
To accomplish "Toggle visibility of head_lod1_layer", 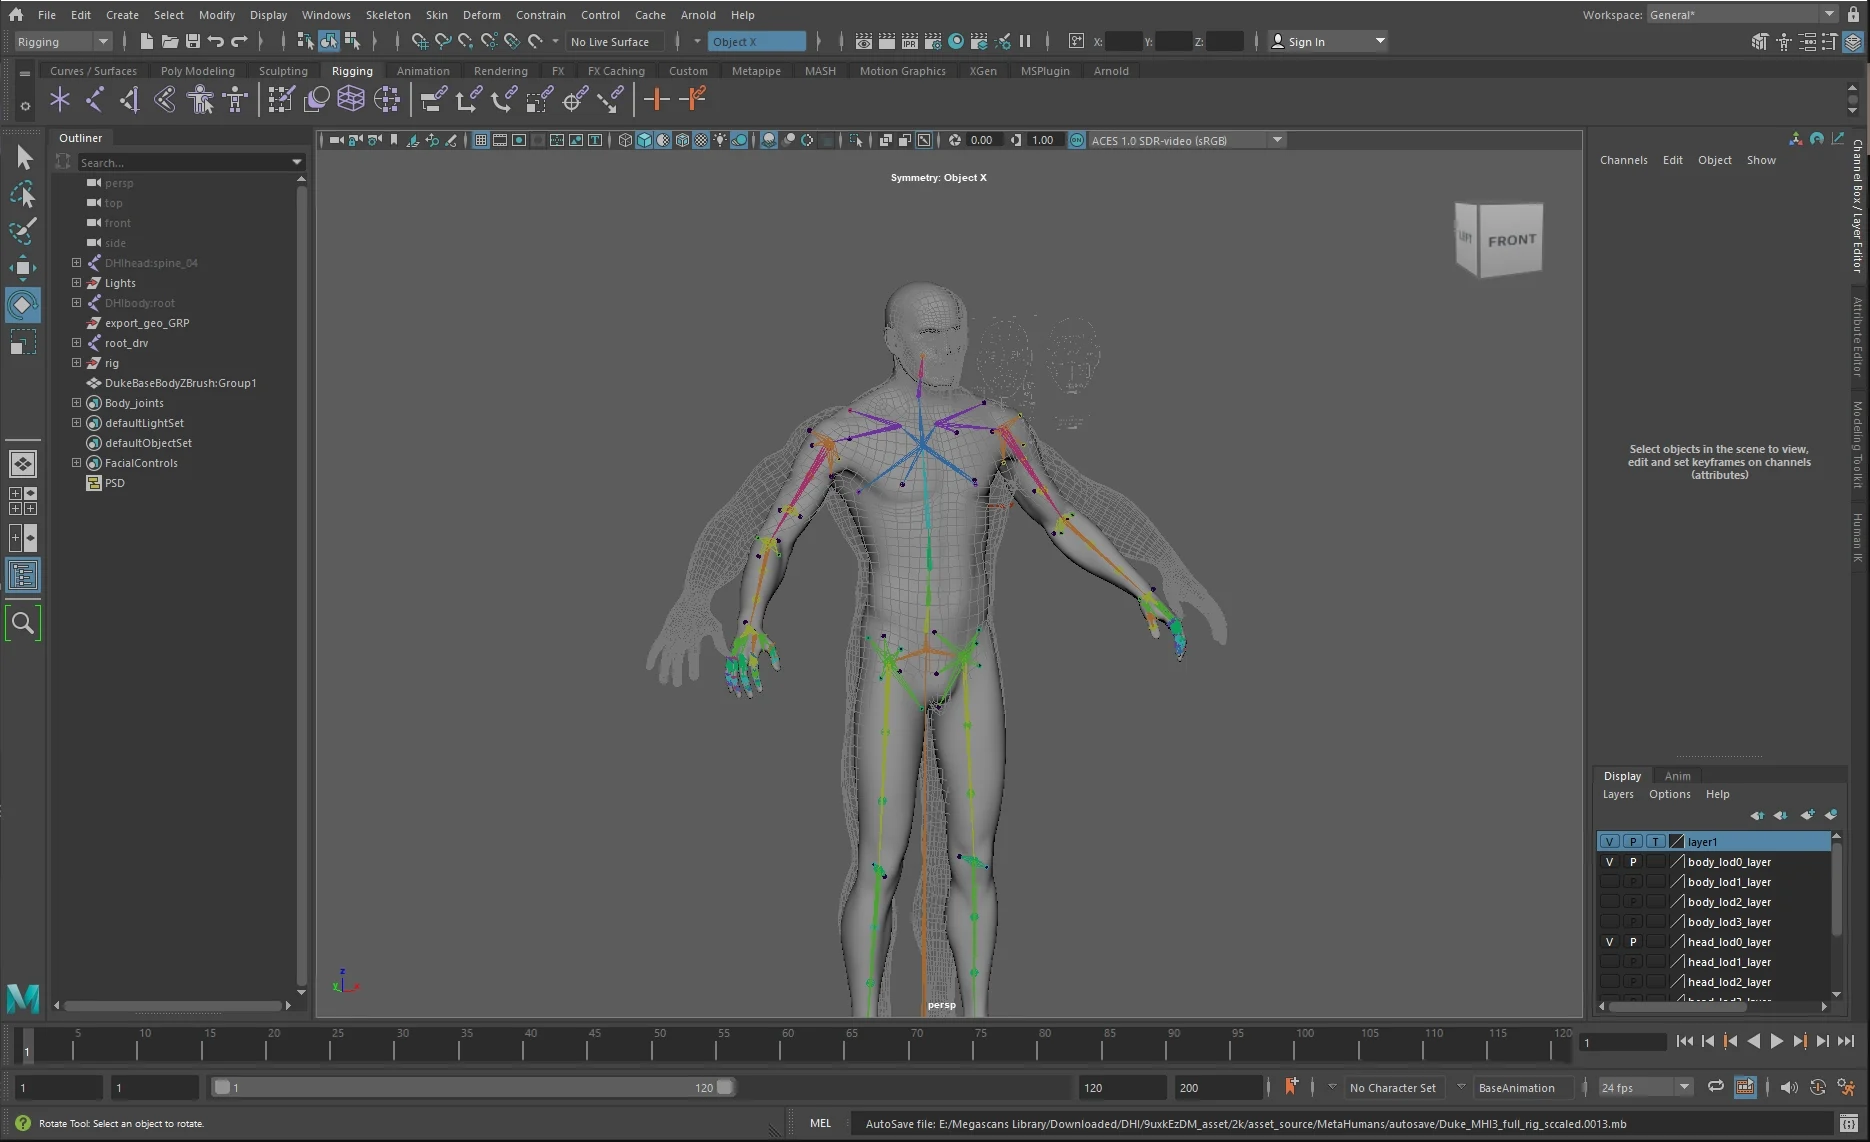I will (x=1609, y=962).
